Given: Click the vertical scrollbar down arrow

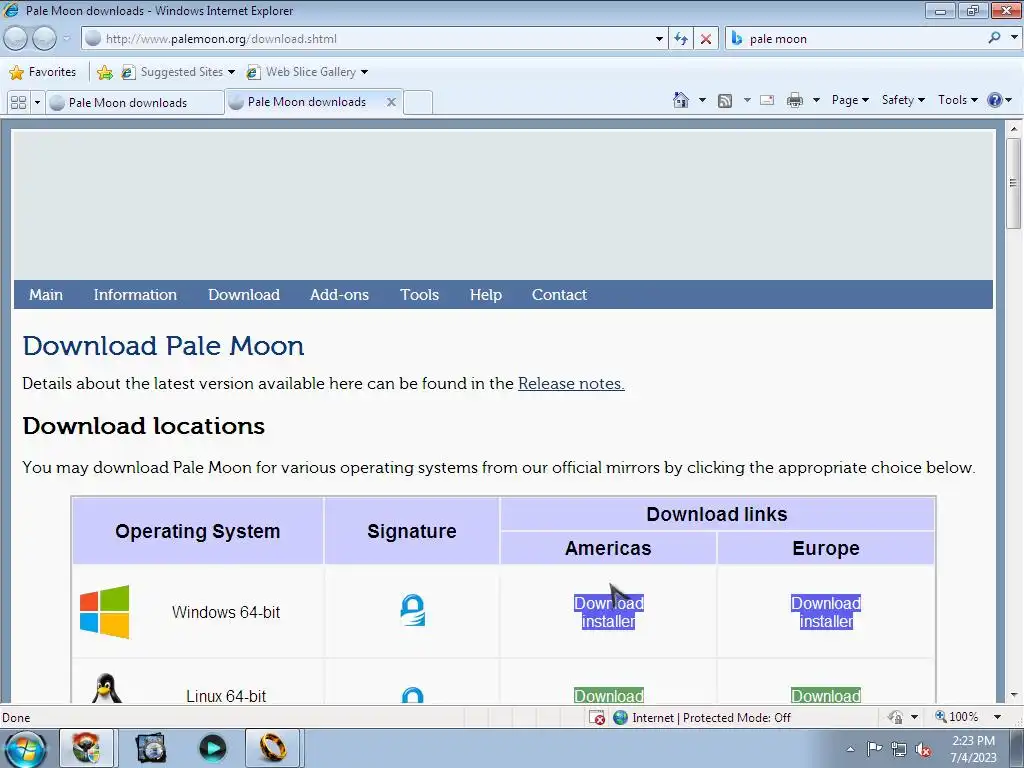Looking at the screenshot, I should coord(1014,695).
